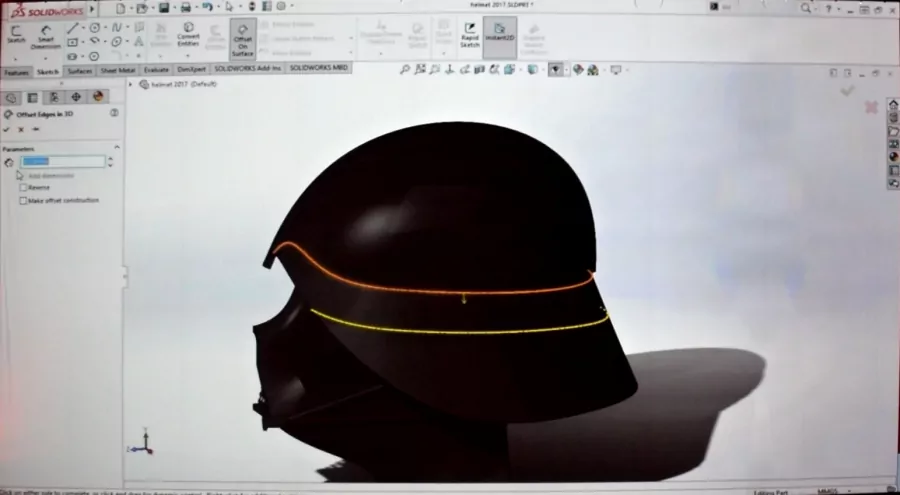Viewport: 900px width, 495px height.
Task: Switch to the Sketch tab
Action: click(48, 72)
